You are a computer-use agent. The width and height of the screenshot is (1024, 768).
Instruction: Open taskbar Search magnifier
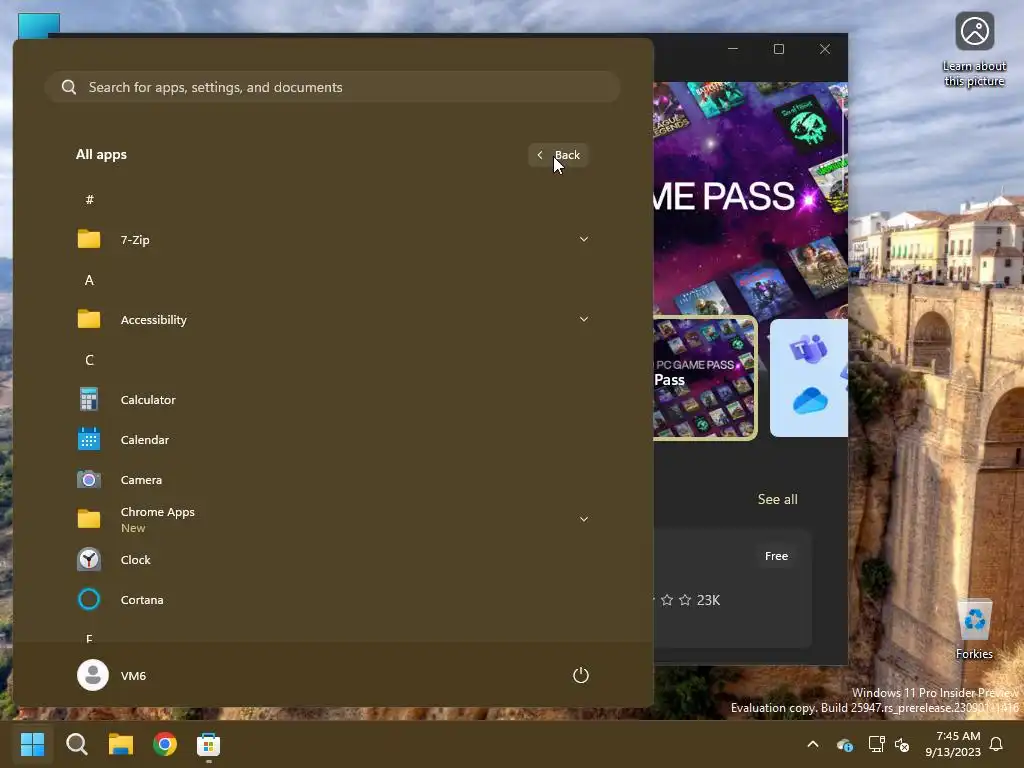point(76,744)
